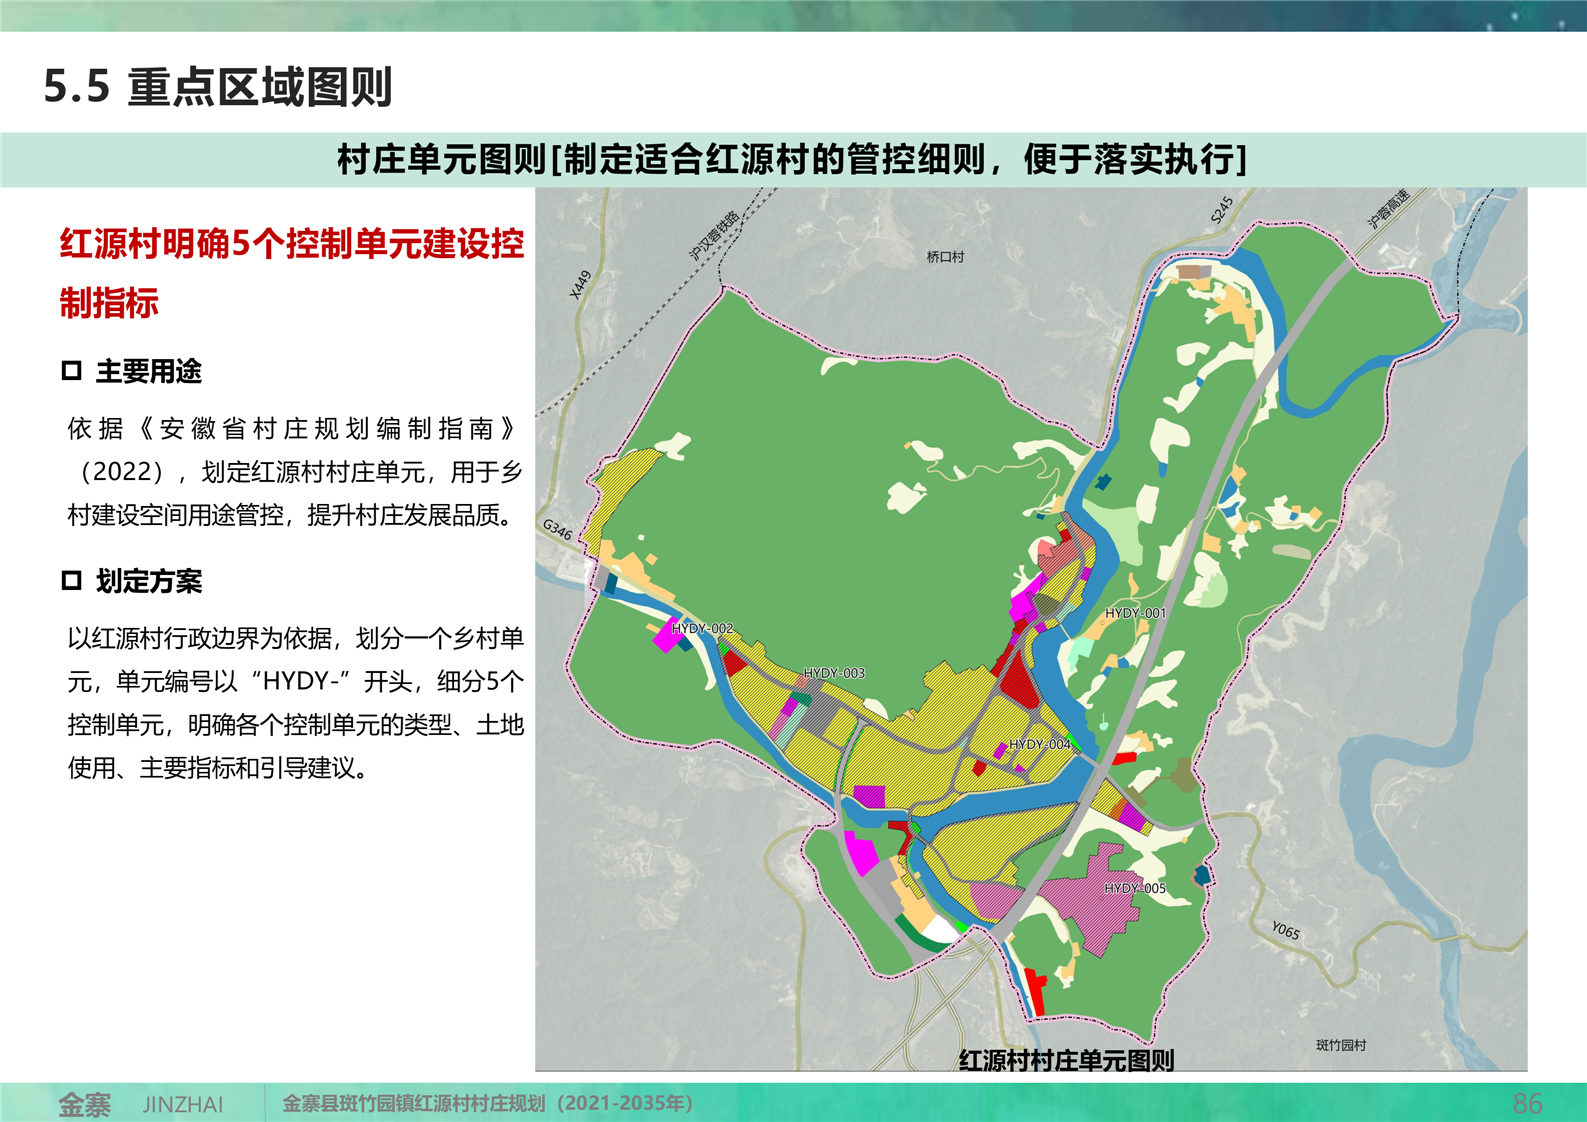Select the red heading about 5个控制单元
This screenshot has height=1122, width=1587.
pyautogui.click(x=291, y=272)
